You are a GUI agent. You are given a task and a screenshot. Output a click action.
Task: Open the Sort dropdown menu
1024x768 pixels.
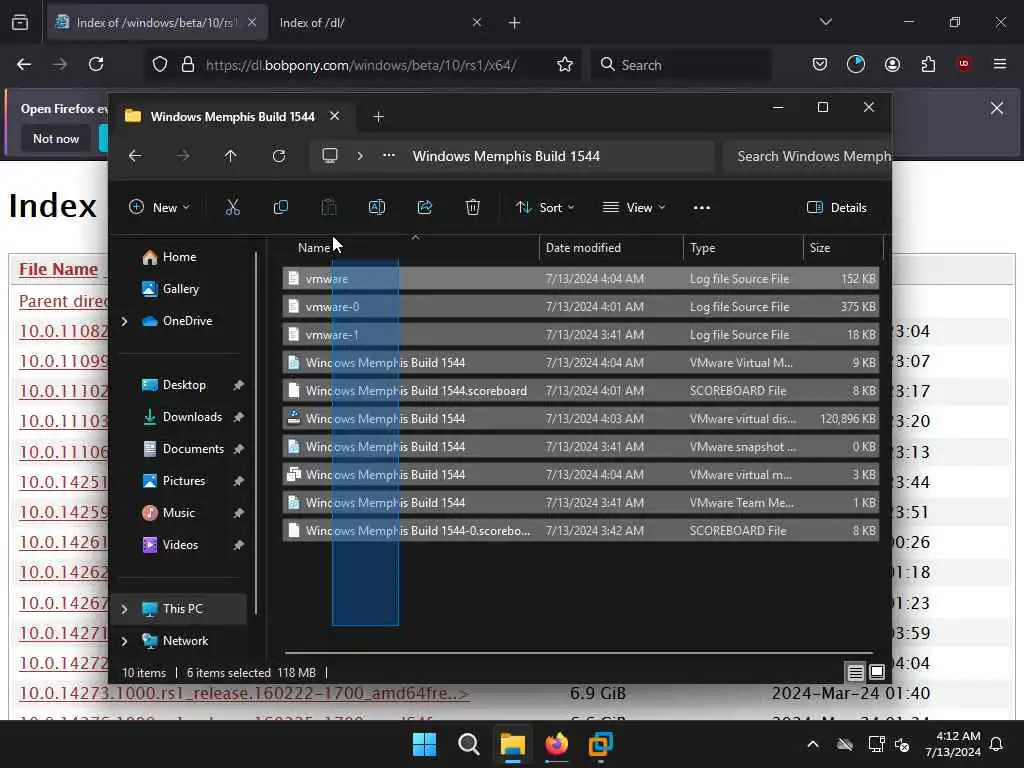click(545, 208)
